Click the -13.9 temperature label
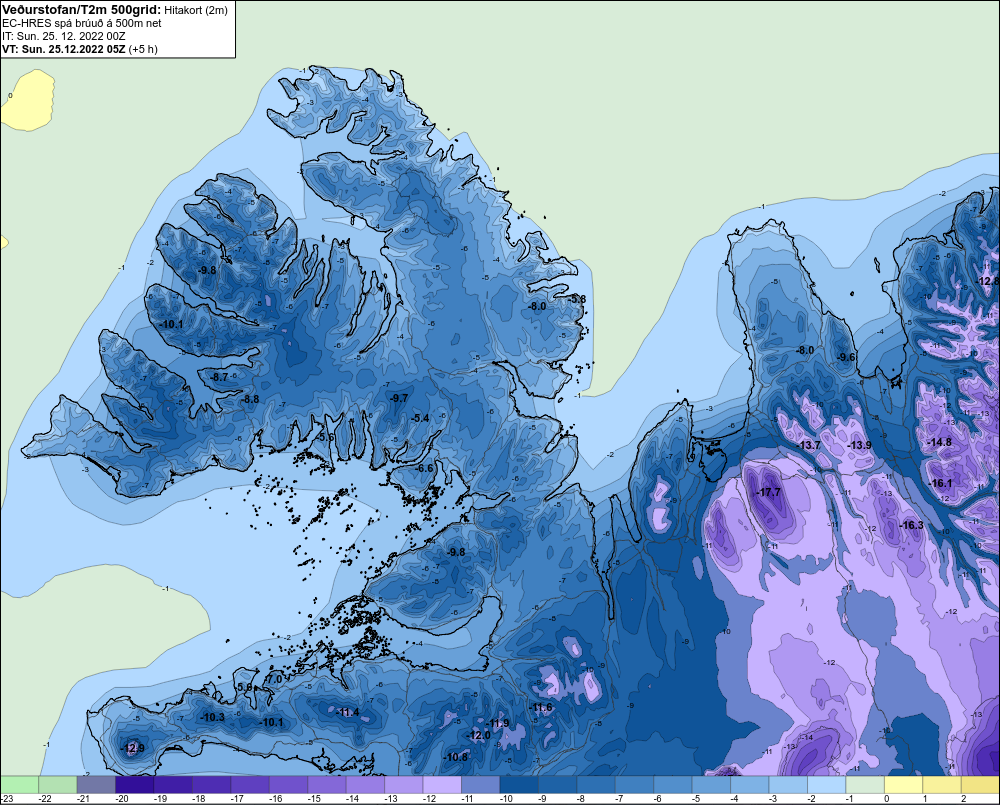The width and height of the screenshot is (1000, 805). pyautogui.click(x=859, y=445)
